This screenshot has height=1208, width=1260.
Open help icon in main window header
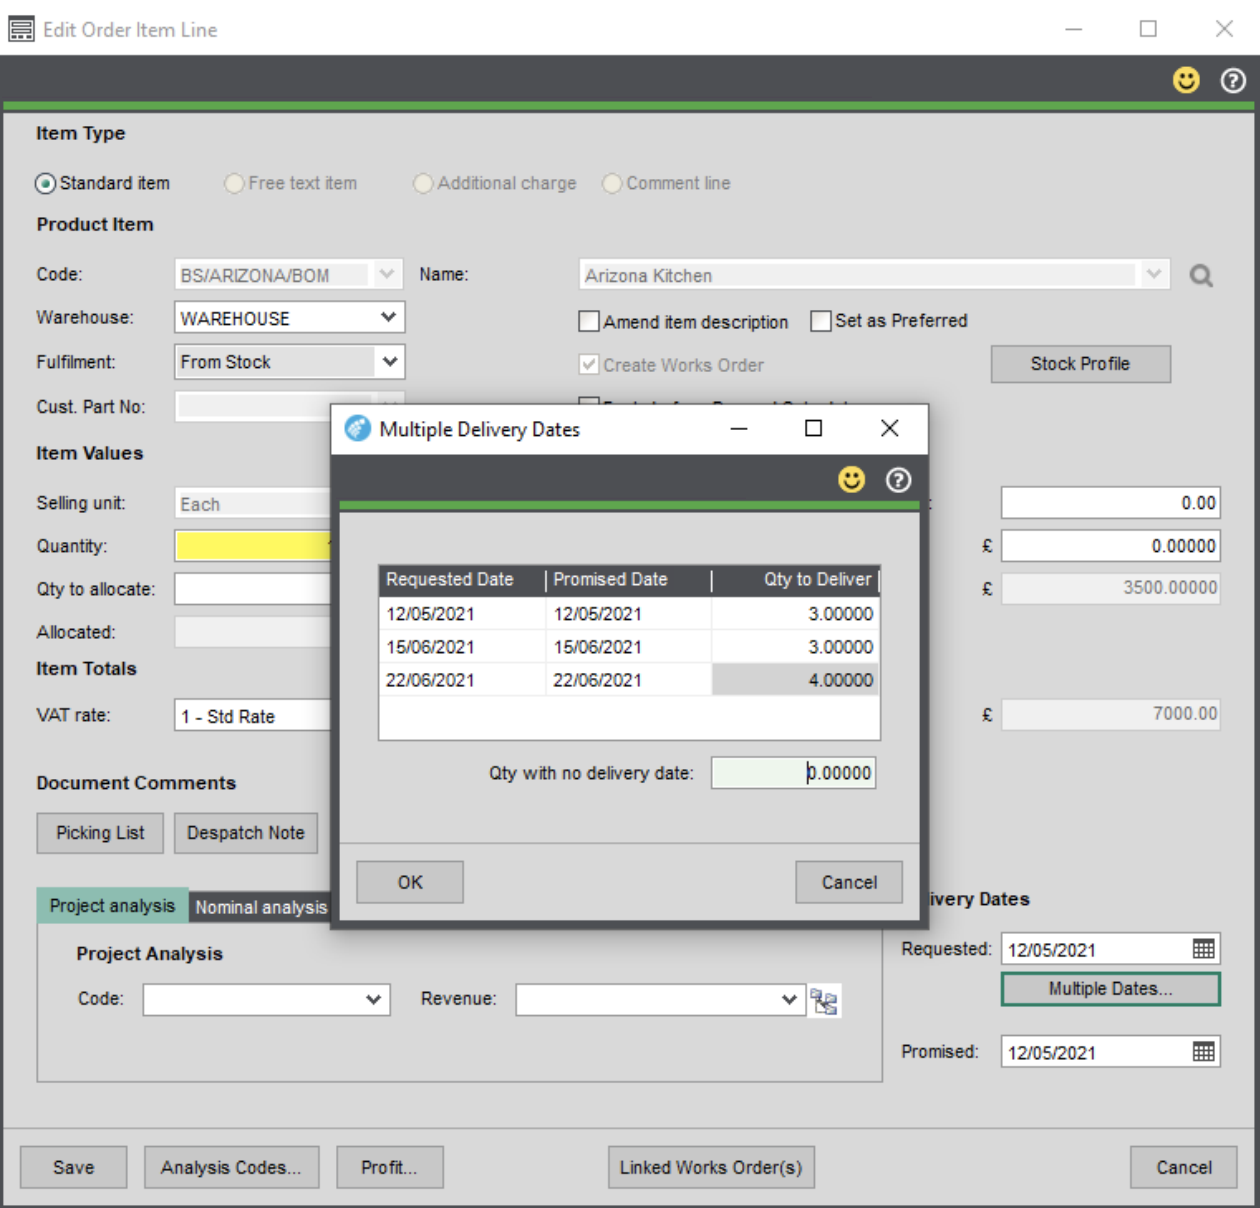coord(1233,80)
